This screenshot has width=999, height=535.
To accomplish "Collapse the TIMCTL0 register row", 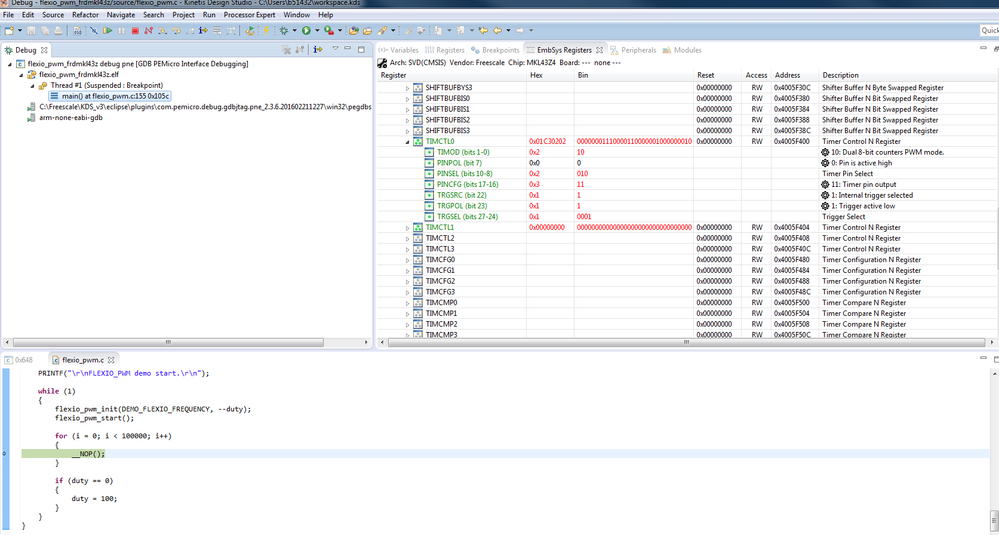I will pos(408,142).
